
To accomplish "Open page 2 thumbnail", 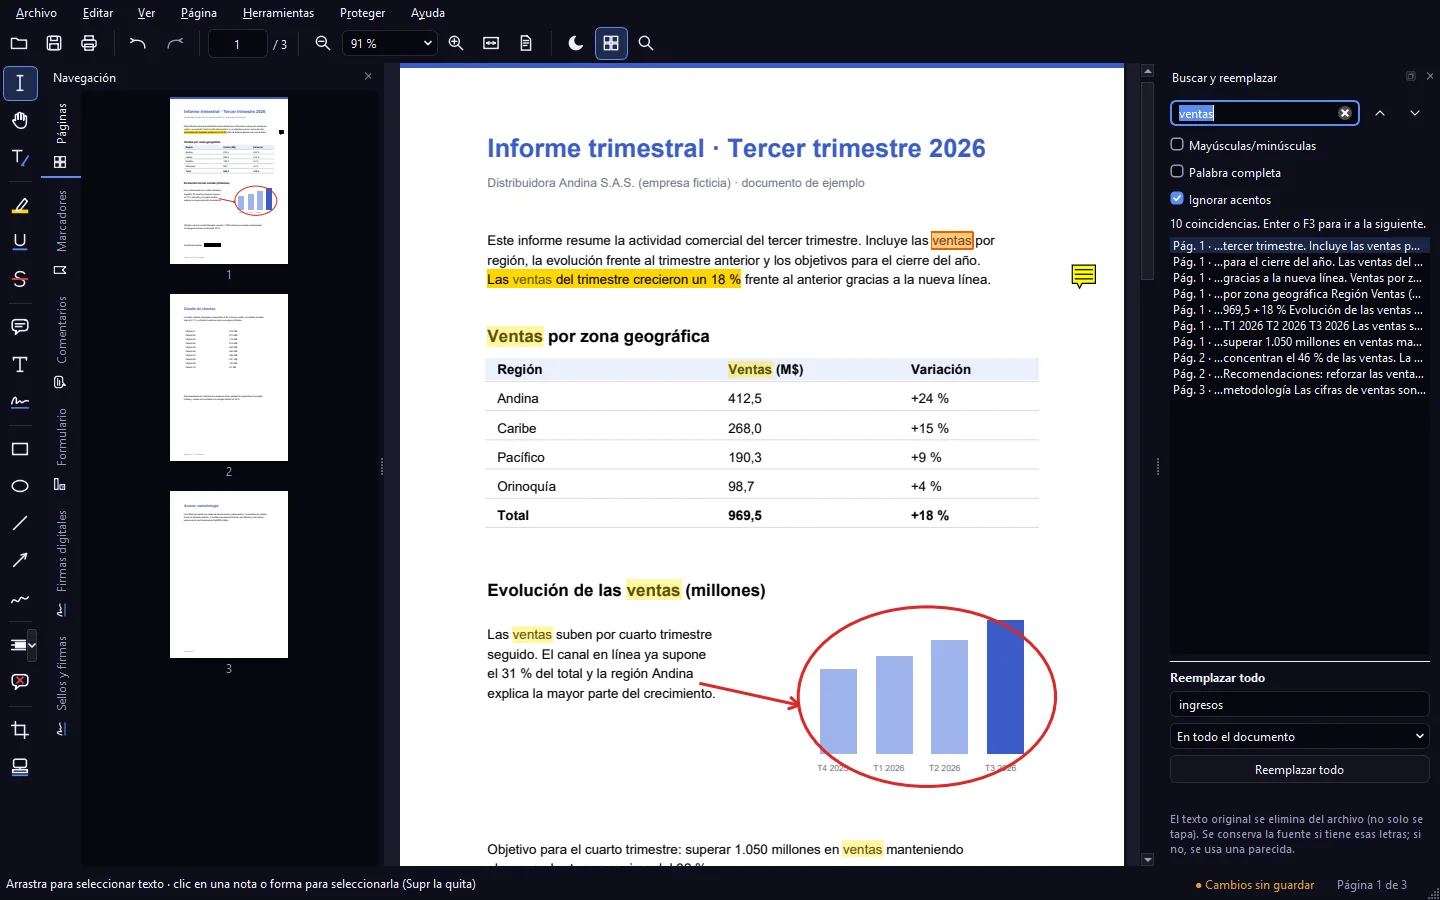I will [229, 377].
